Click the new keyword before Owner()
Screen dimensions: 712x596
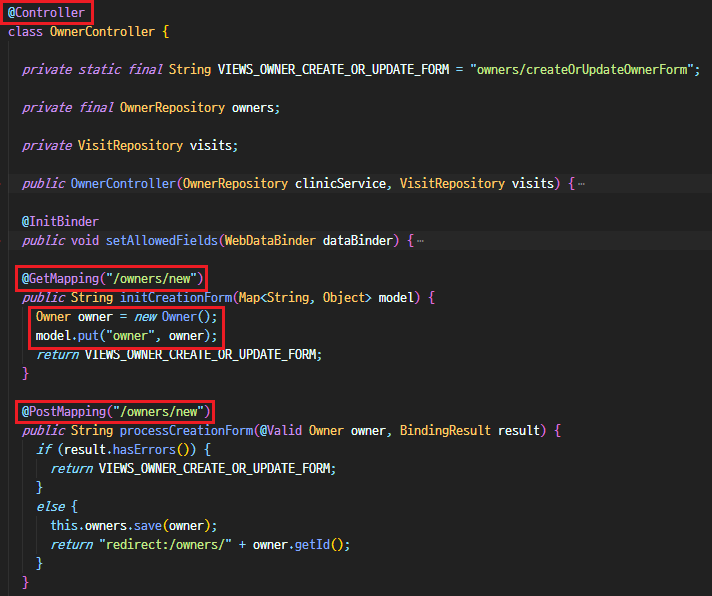click(x=145, y=317)
